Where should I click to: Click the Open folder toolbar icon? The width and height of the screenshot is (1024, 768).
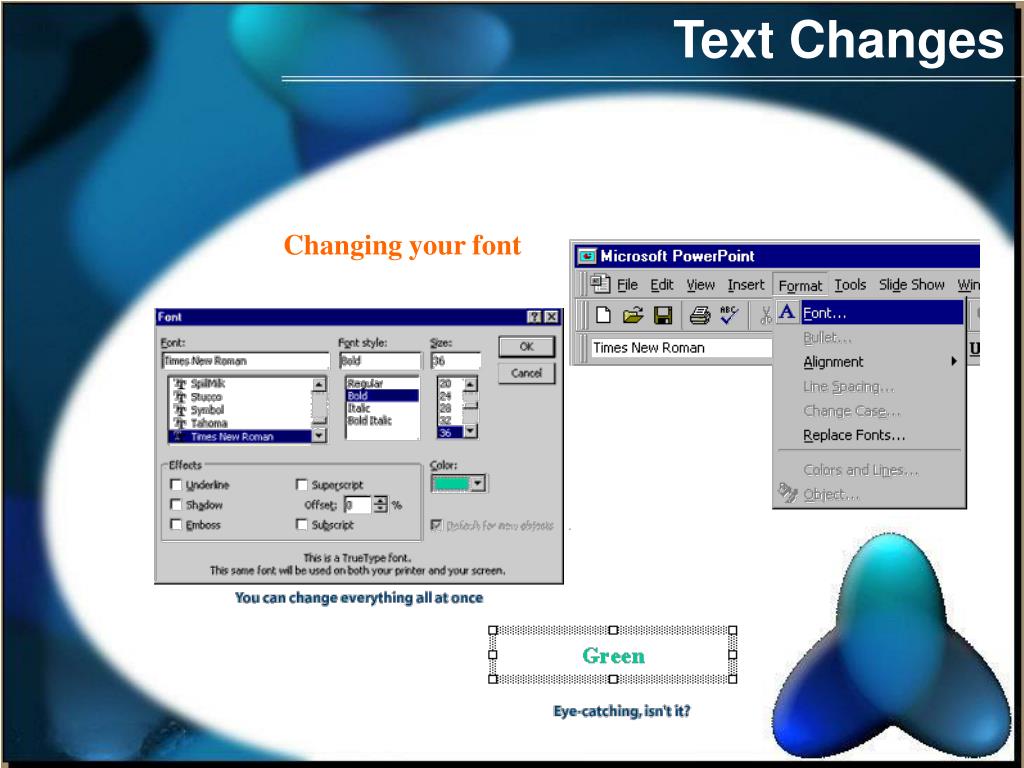[x=633, y=315]
